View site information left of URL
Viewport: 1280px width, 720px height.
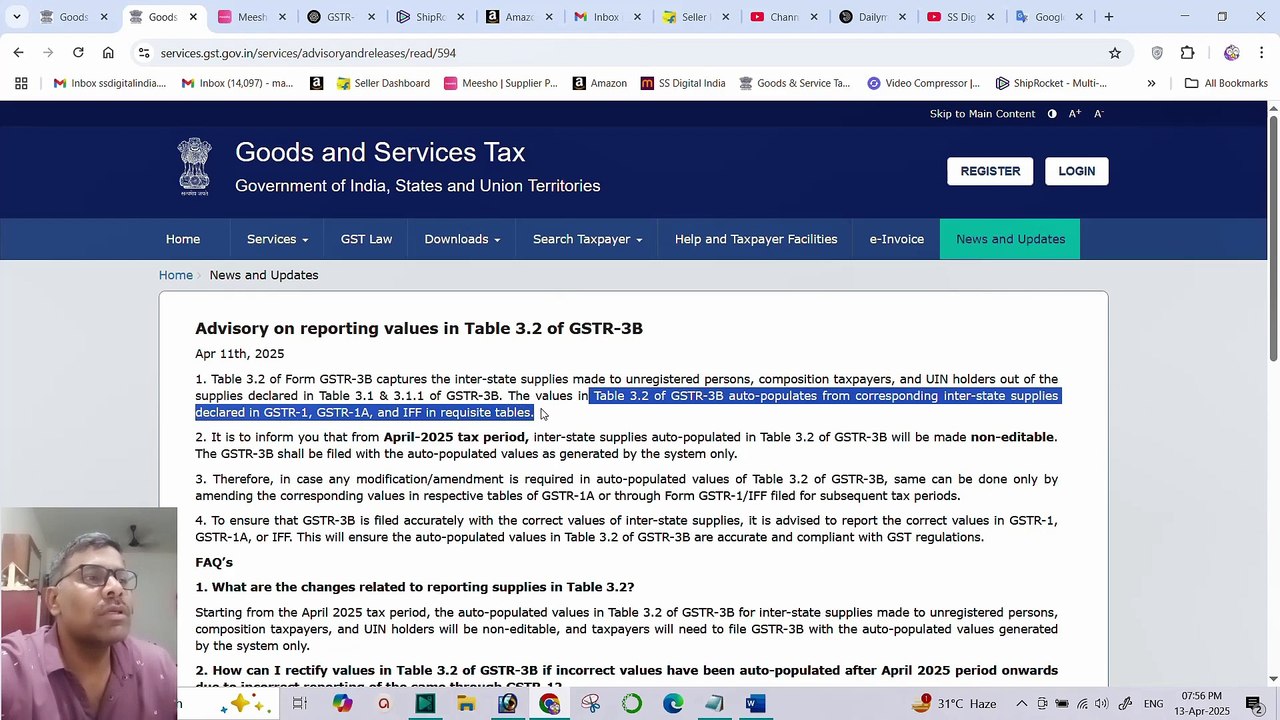144,53
